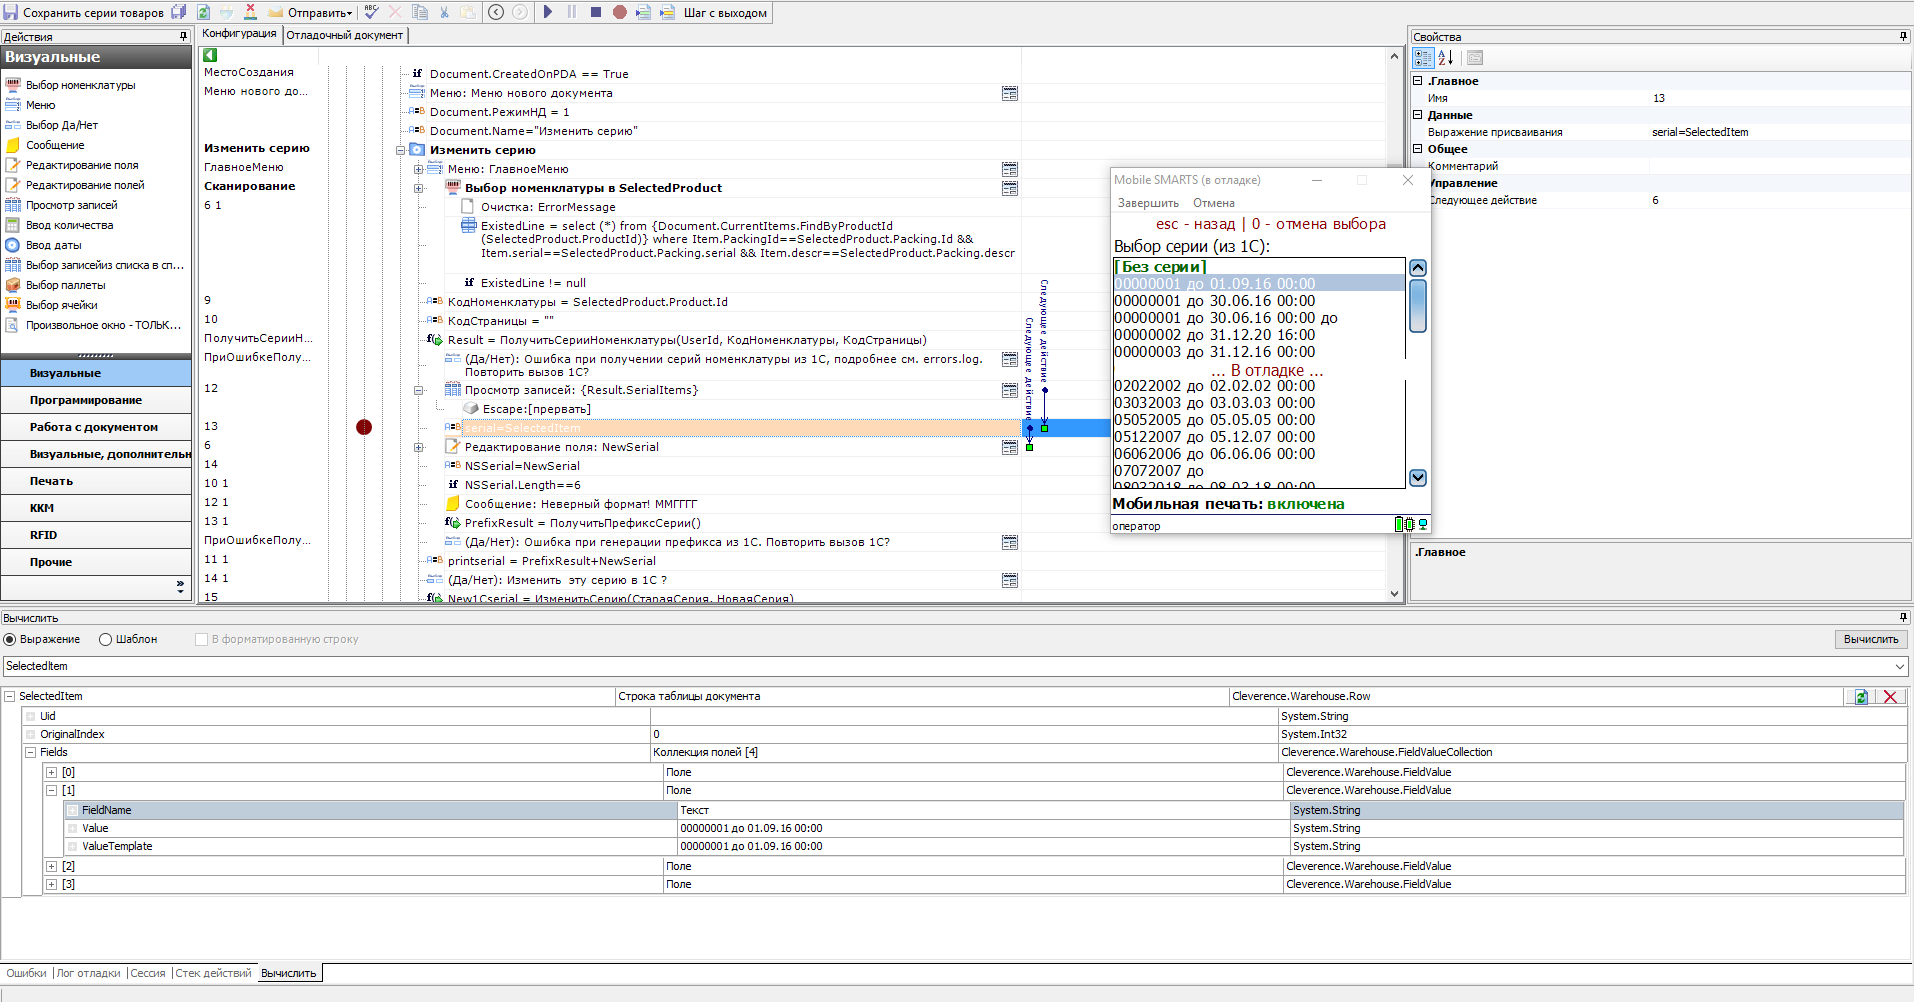Click the step into icon before 'Шаг с выходом'
The image size is (1914, 1002).
(643, 12)
